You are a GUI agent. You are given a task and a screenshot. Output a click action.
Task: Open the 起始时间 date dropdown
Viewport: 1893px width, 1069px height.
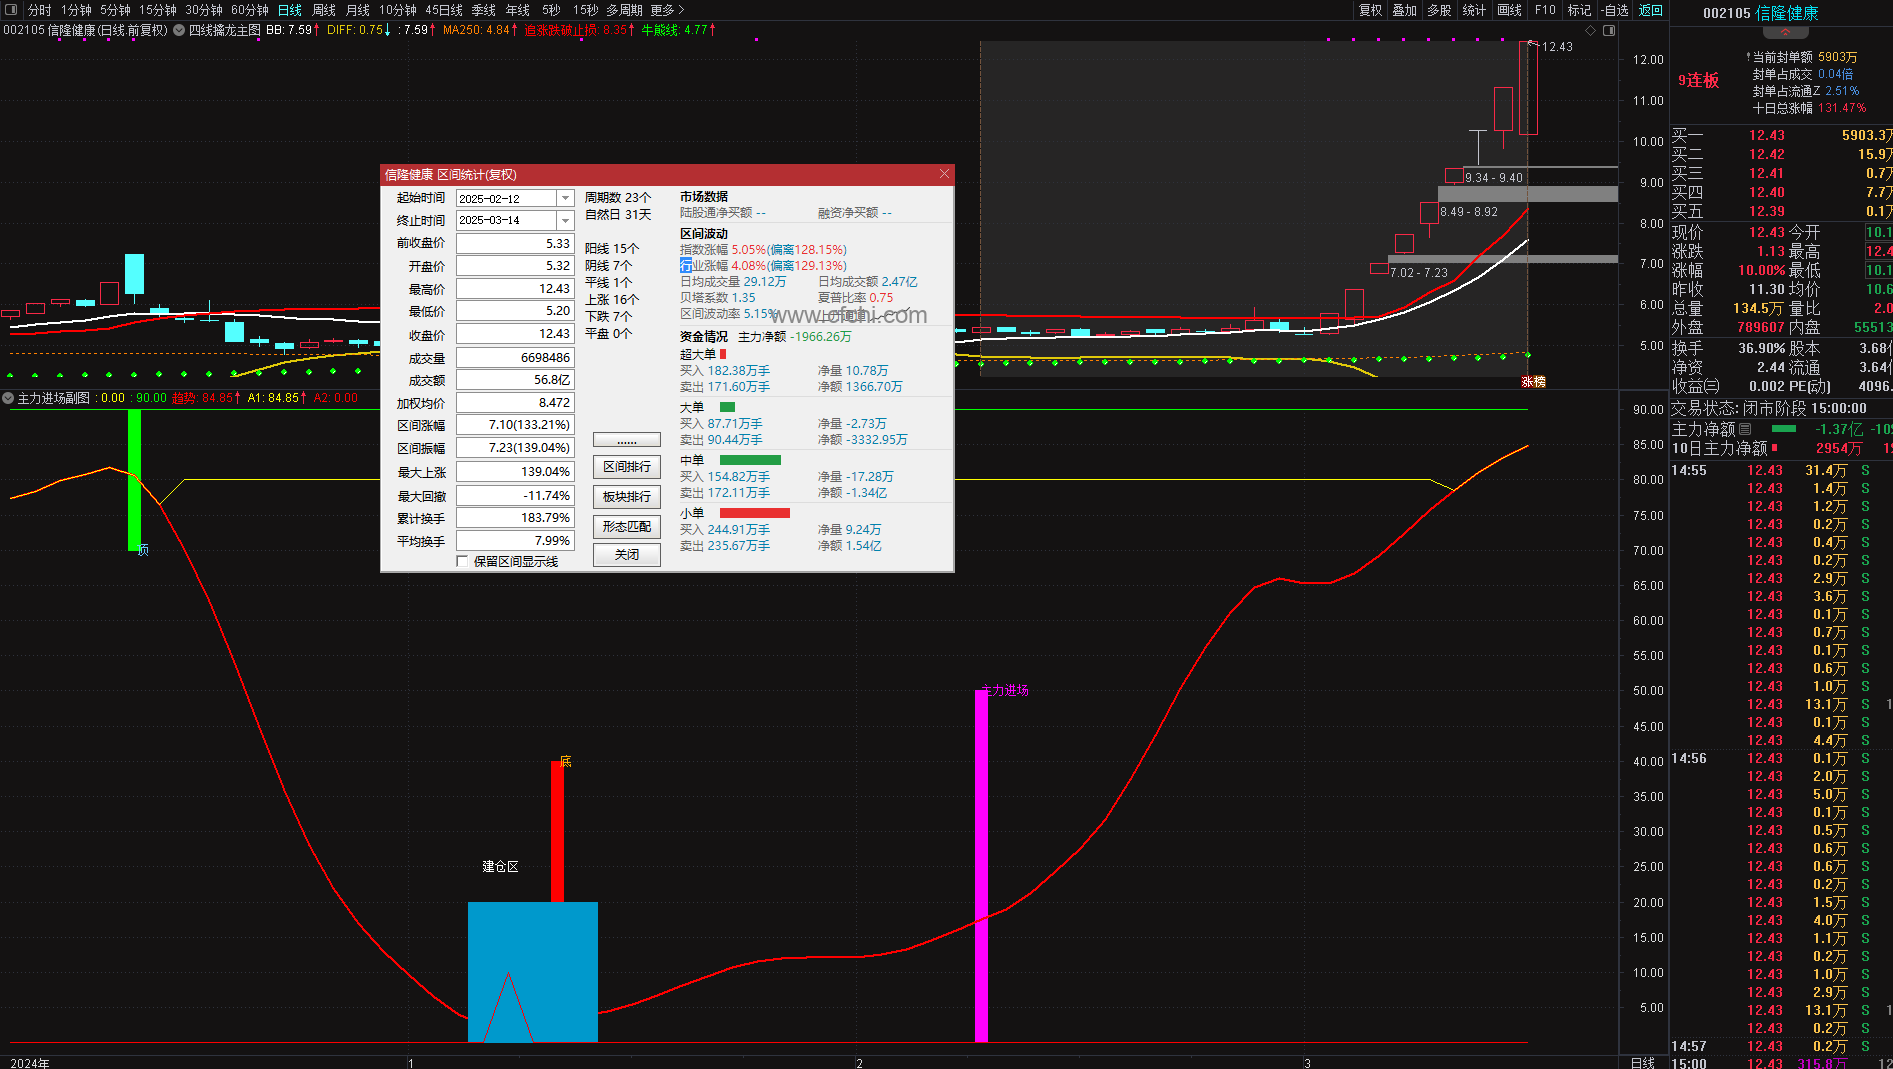pyautogui.click(x=565, y=198)
